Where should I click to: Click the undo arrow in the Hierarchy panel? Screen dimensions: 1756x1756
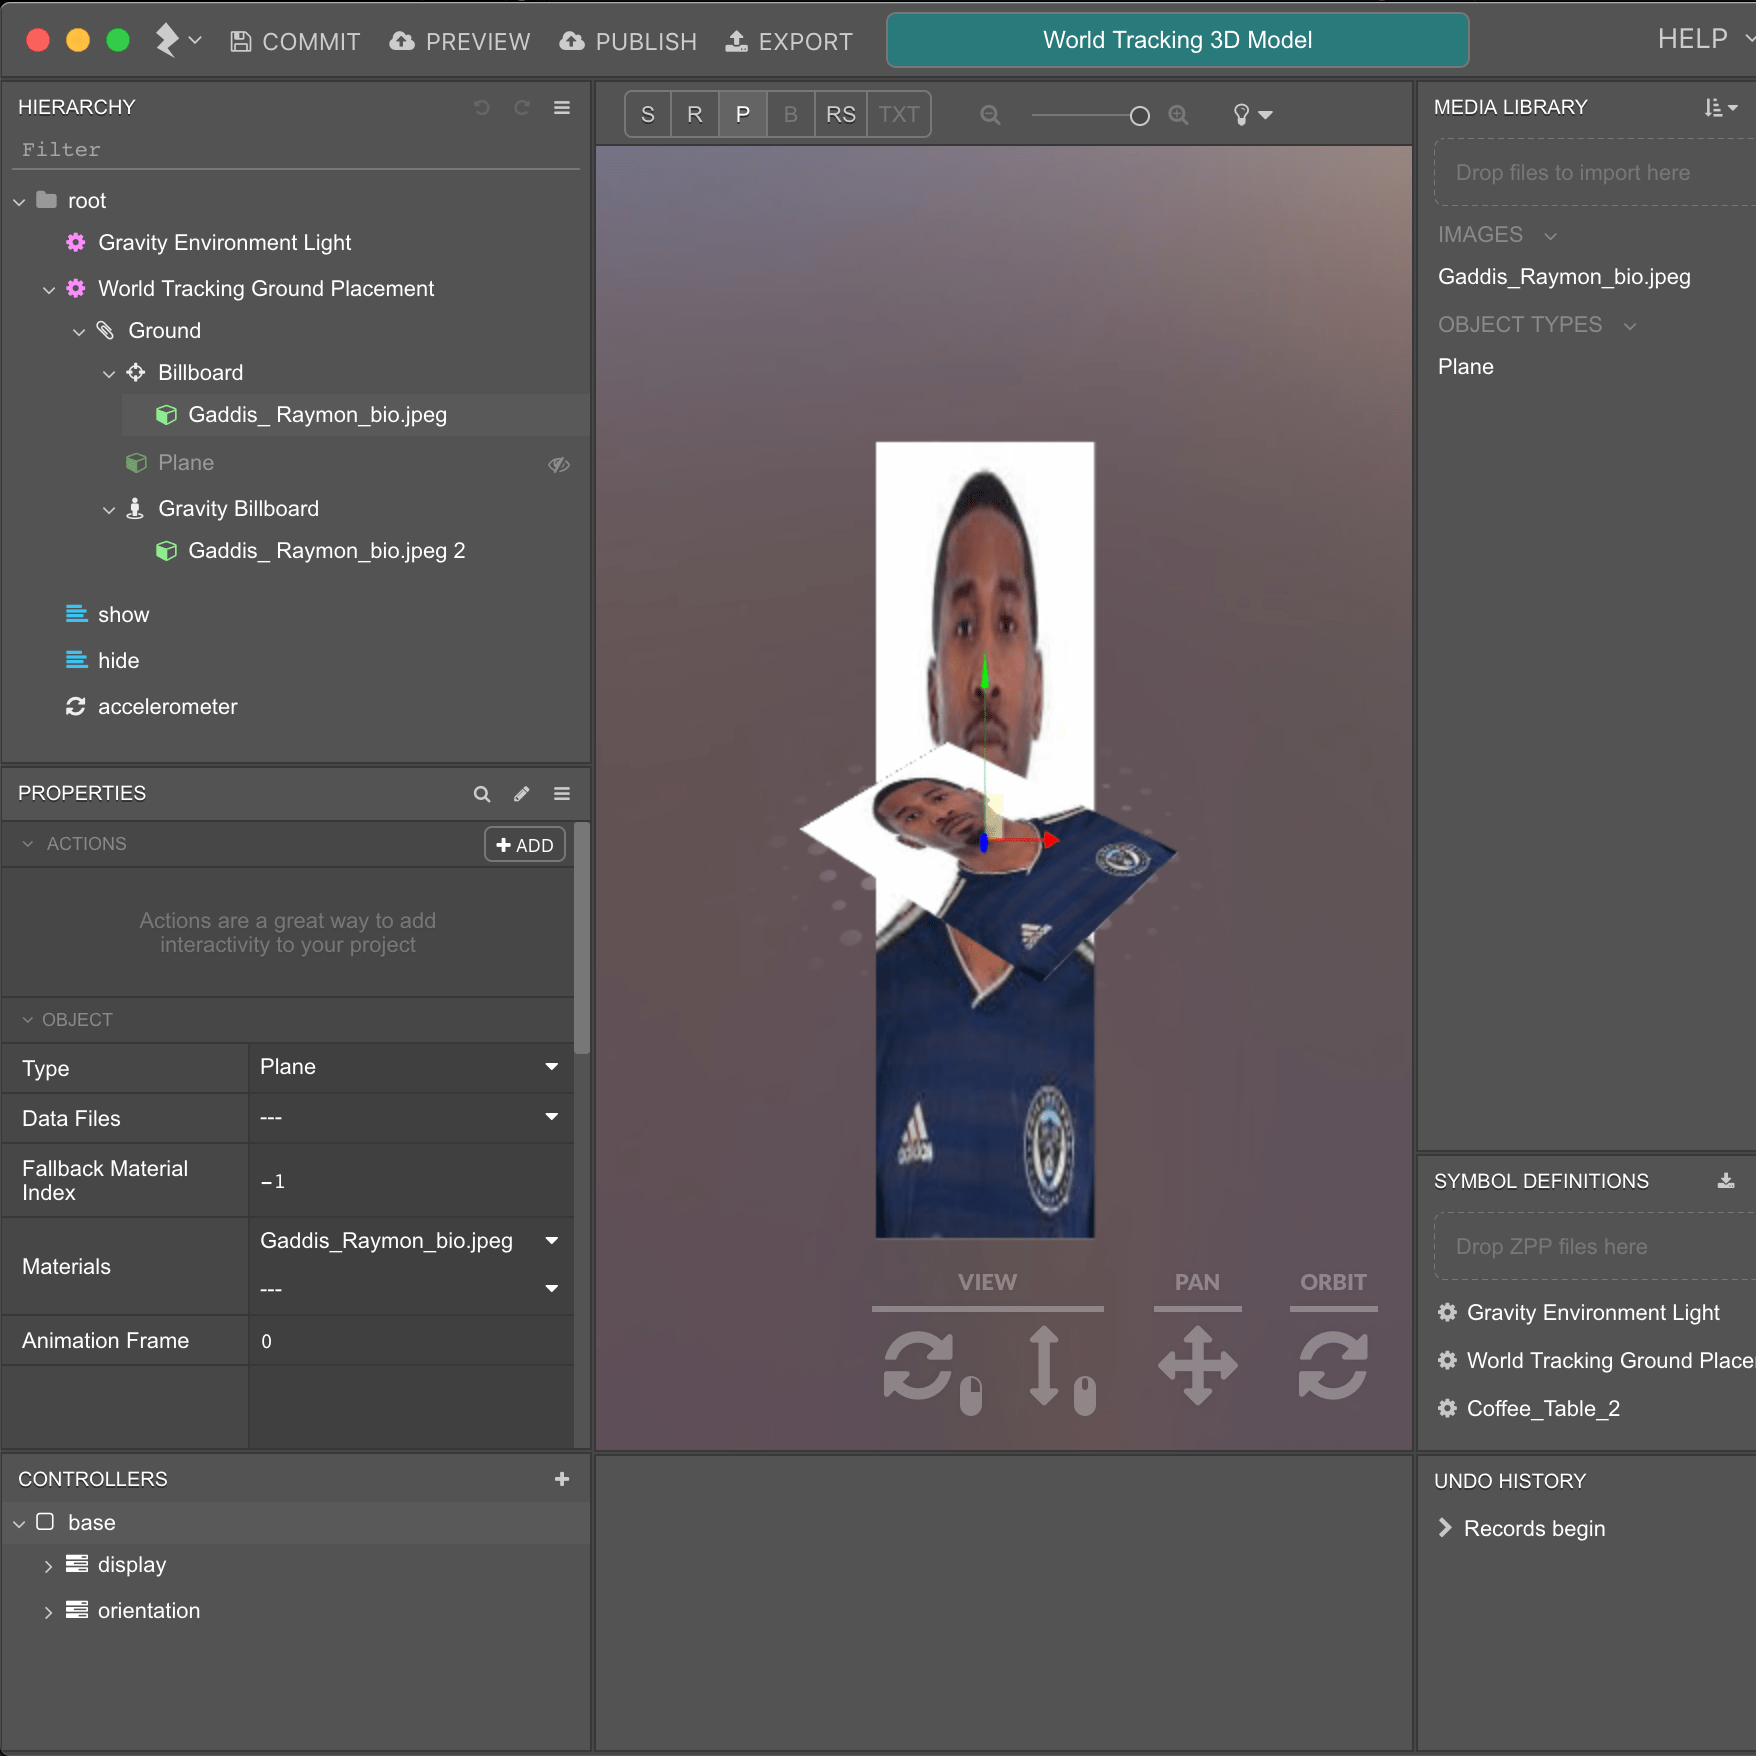483,107
